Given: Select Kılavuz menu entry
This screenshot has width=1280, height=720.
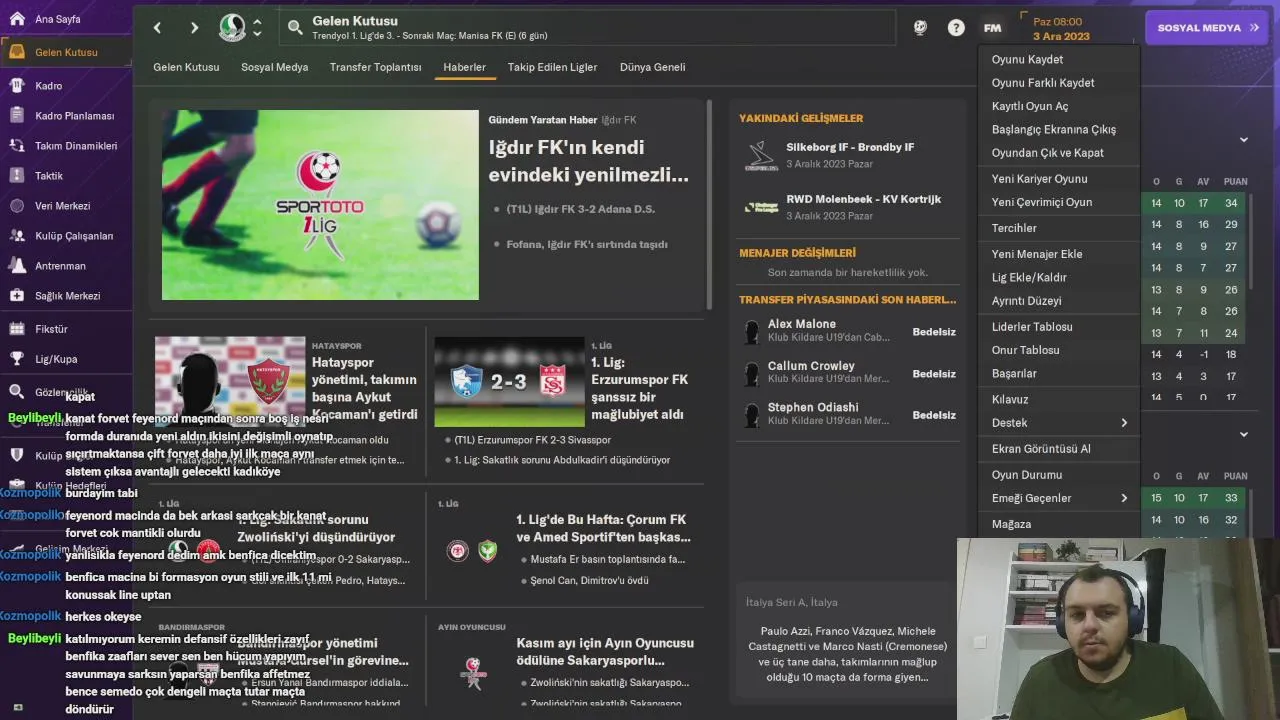Looking at the screenshot, I should [1058, 399].
